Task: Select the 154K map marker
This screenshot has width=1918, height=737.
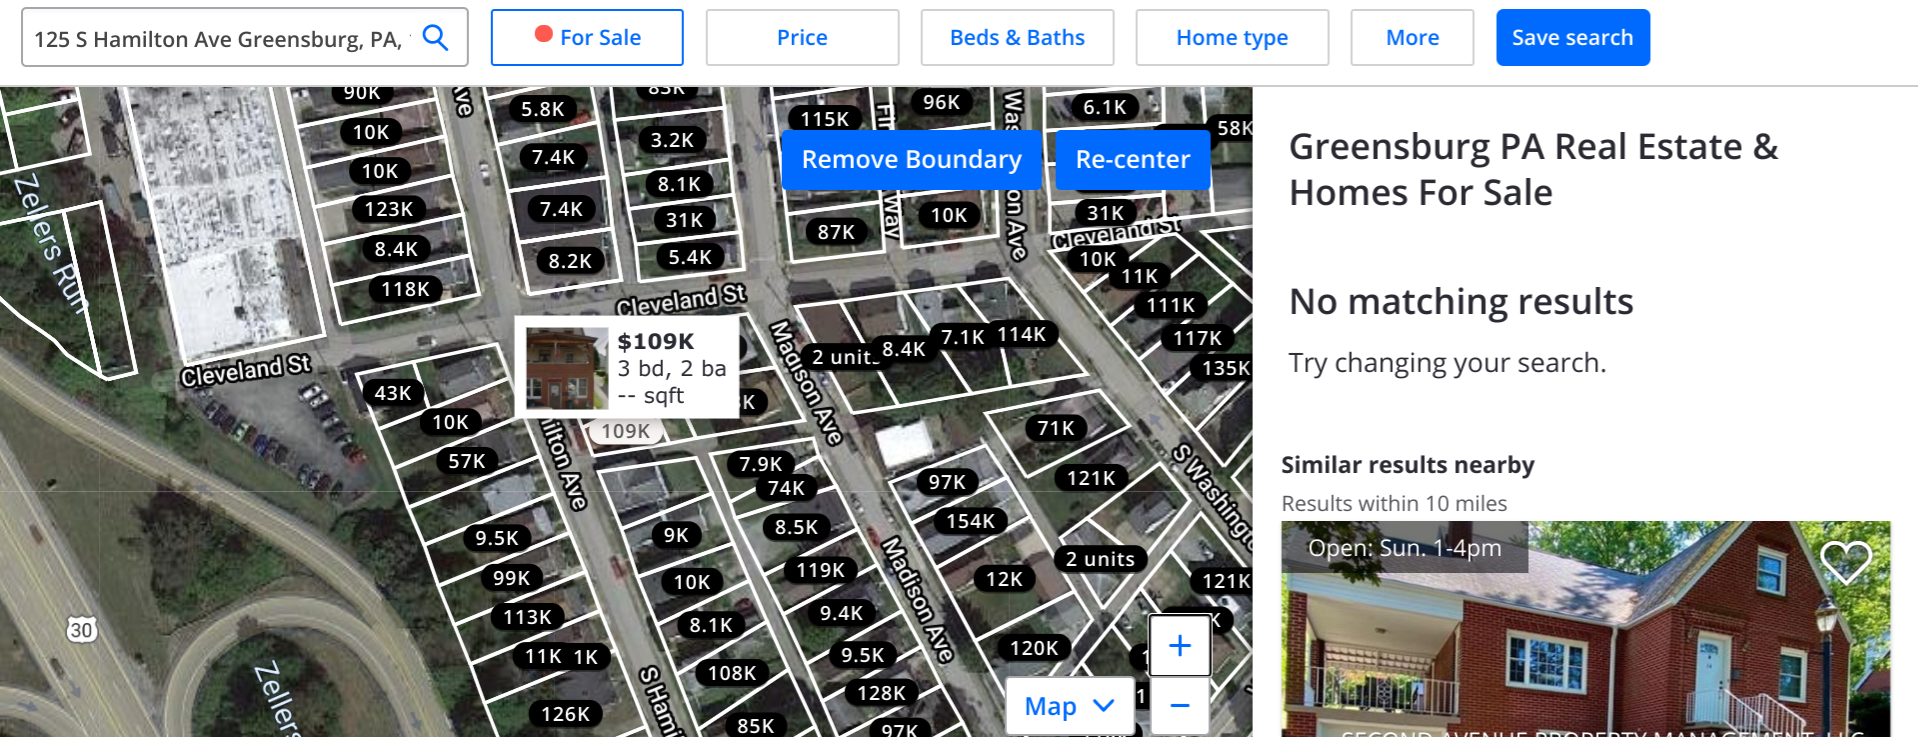Action: [x=971, y=521]
